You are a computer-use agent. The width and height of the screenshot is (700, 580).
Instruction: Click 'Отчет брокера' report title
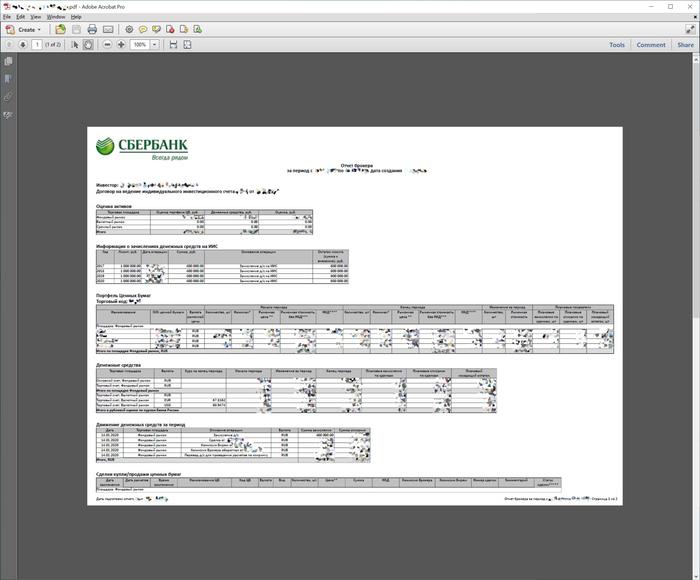(x=357, y=166)
